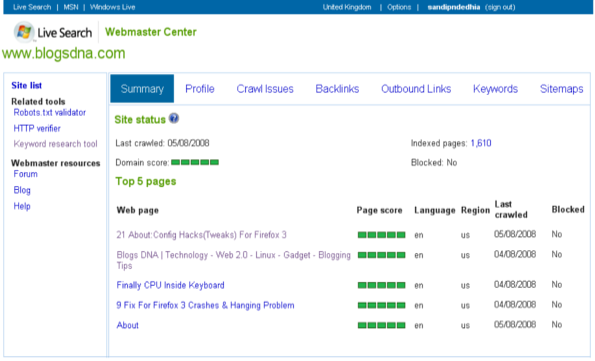Open the Keyword research tool
Image resolution: width=595 pixels, height=361 pixels.
[x=55, y=144]
